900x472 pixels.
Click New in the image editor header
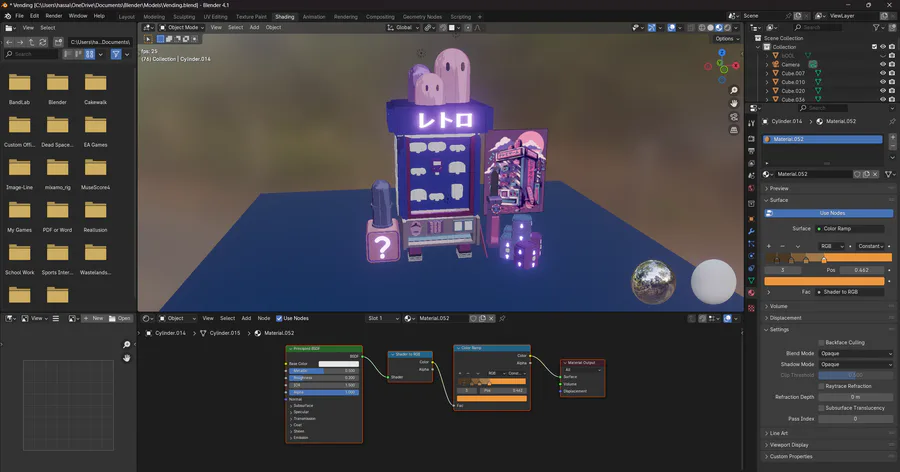click(94, 318)
